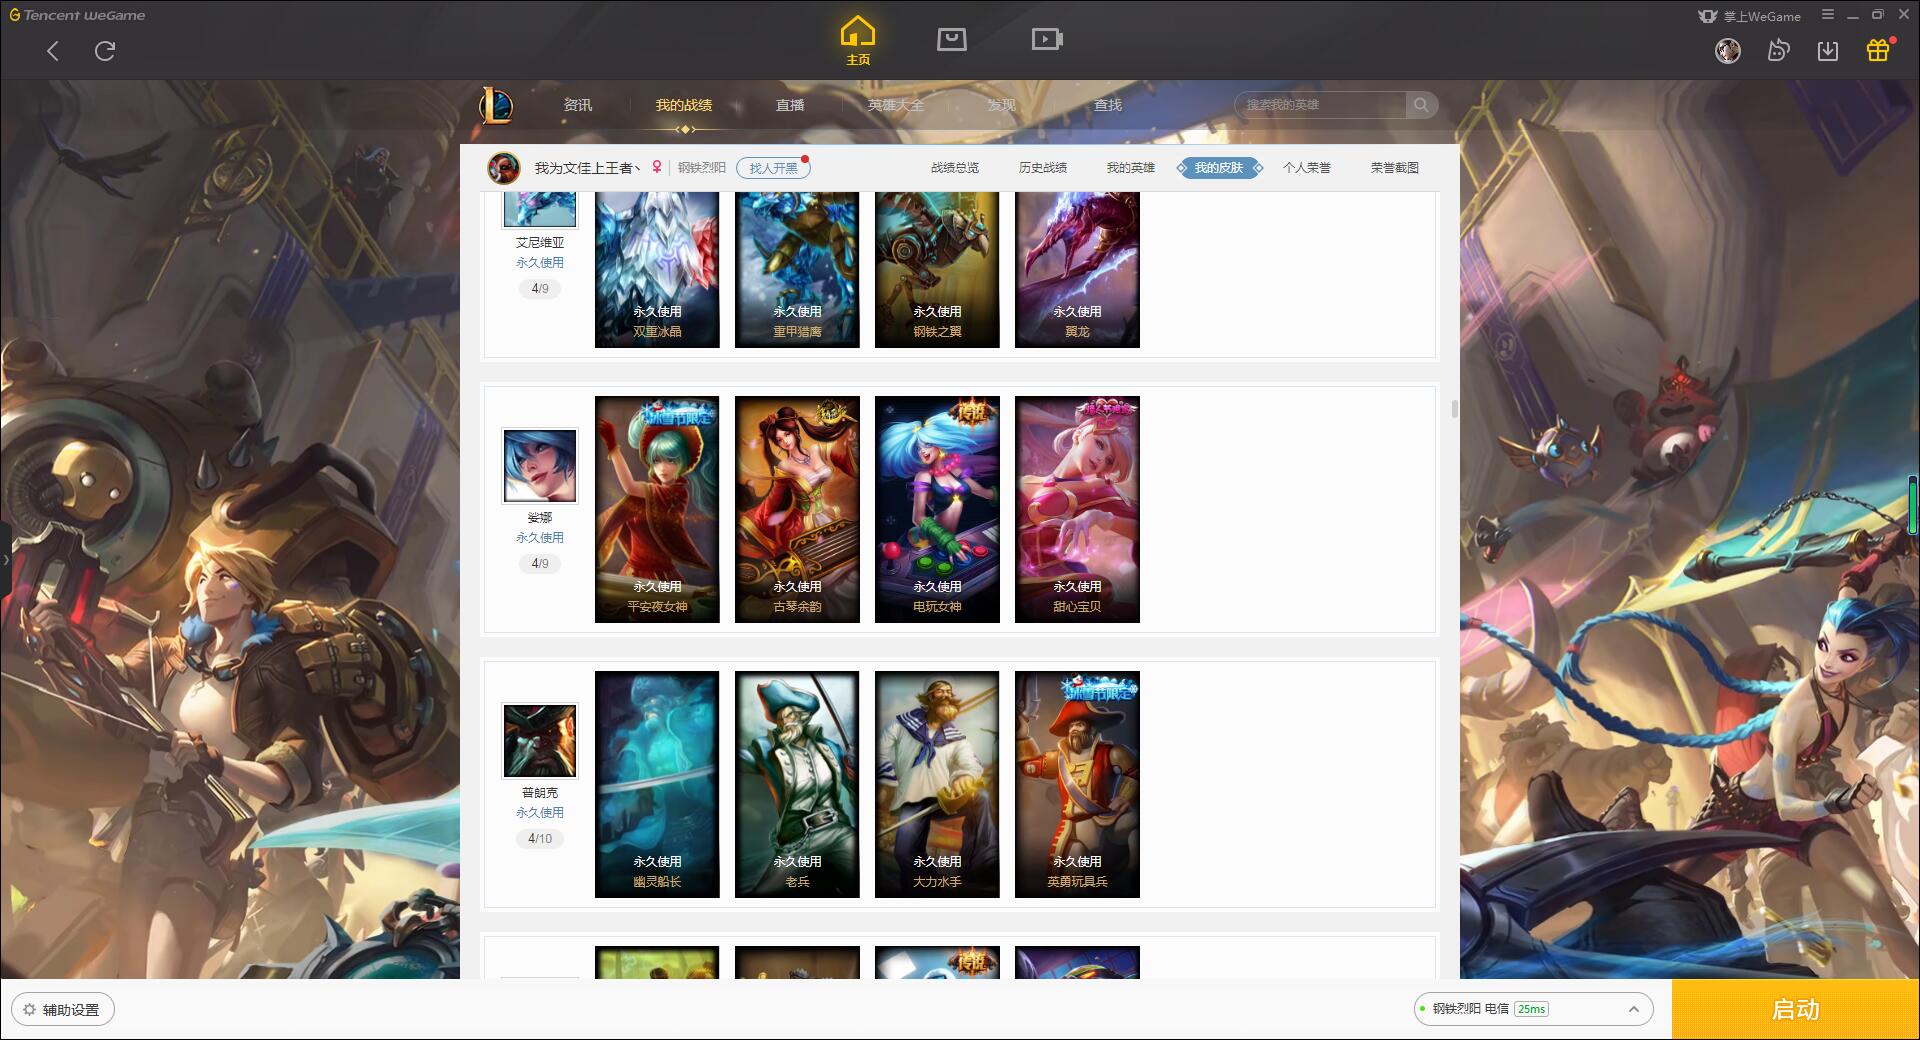1920x1040 pixels.
Task: Click 永久使用 label under 艾尼维亚
Action: [x=540, y=263]
